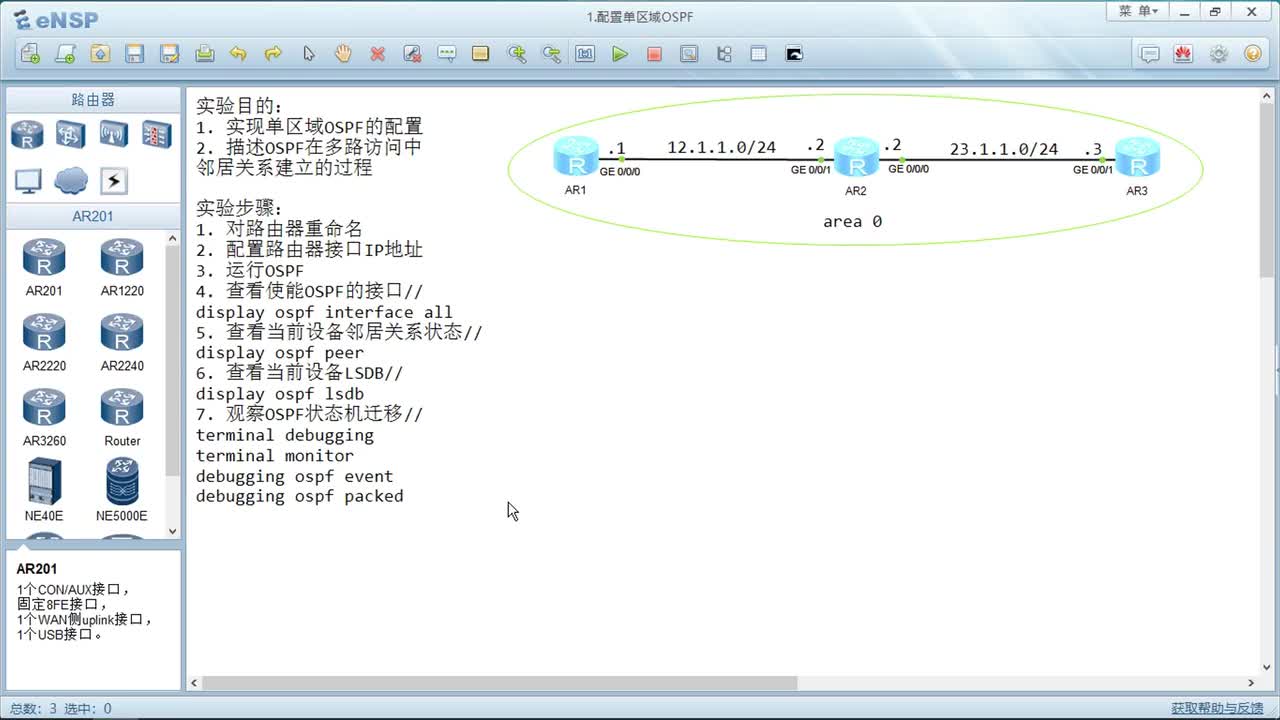Pick the NE40E router model

click(44, 490)
